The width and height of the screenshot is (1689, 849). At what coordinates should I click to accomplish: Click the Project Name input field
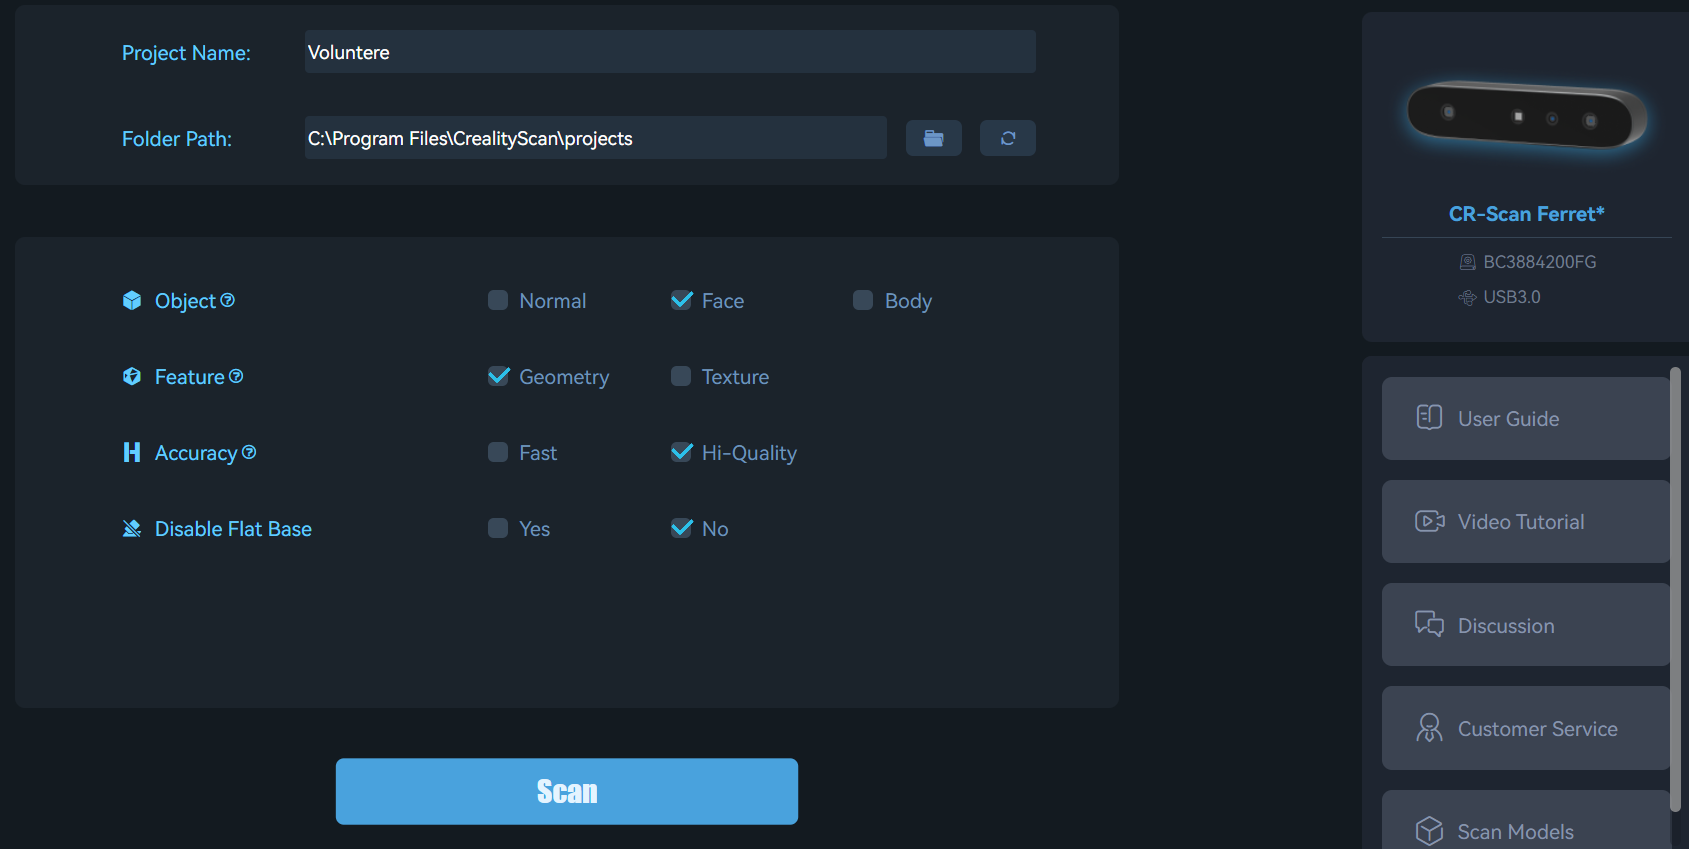coord(670,52)
